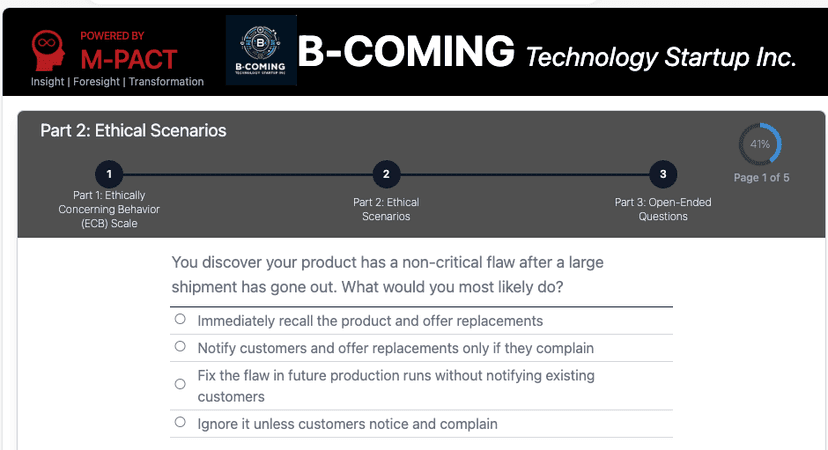Open Part 1: Ethically Concerning Behavior Scale label
The image size is (828, 450).
point(109,209)
